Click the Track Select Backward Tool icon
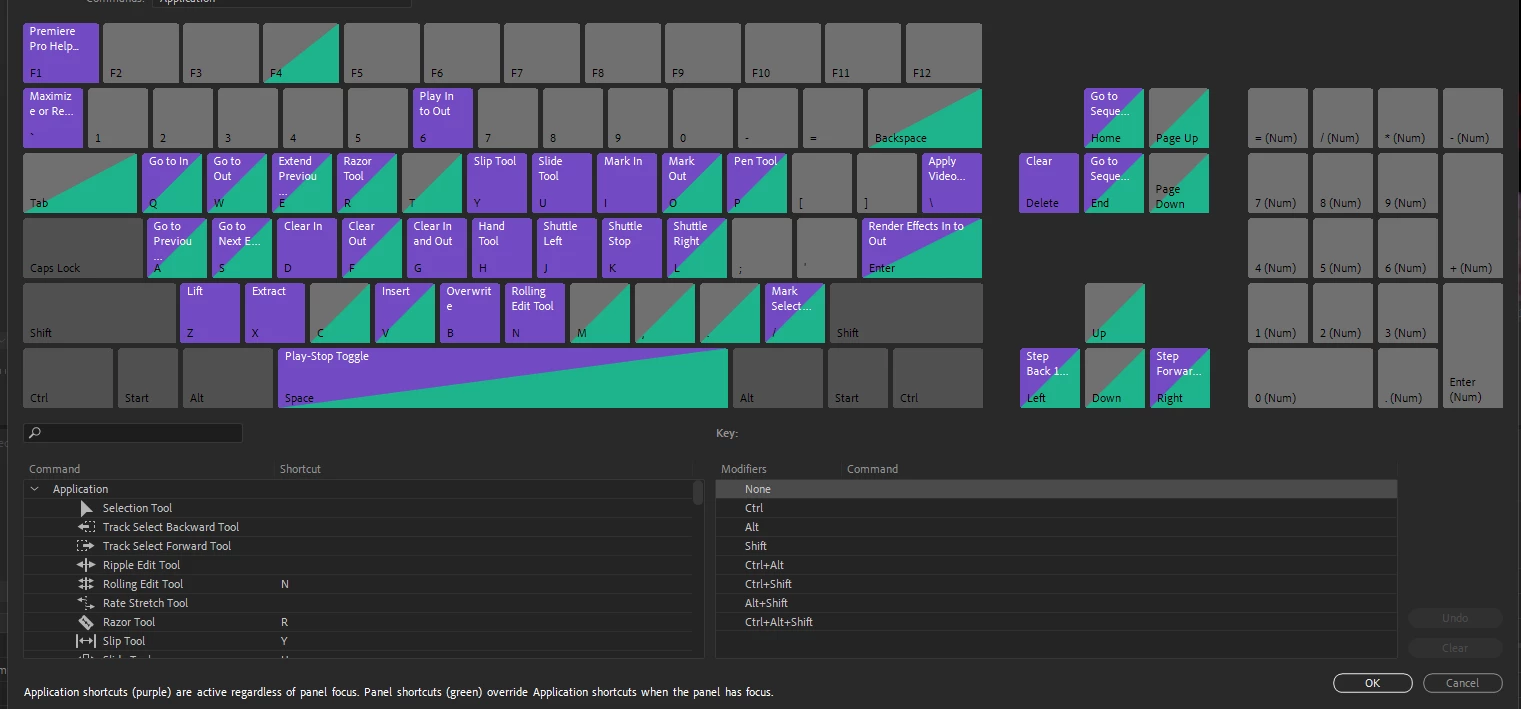This screenshot has width=1521, height=709. (x=86, y=527)
